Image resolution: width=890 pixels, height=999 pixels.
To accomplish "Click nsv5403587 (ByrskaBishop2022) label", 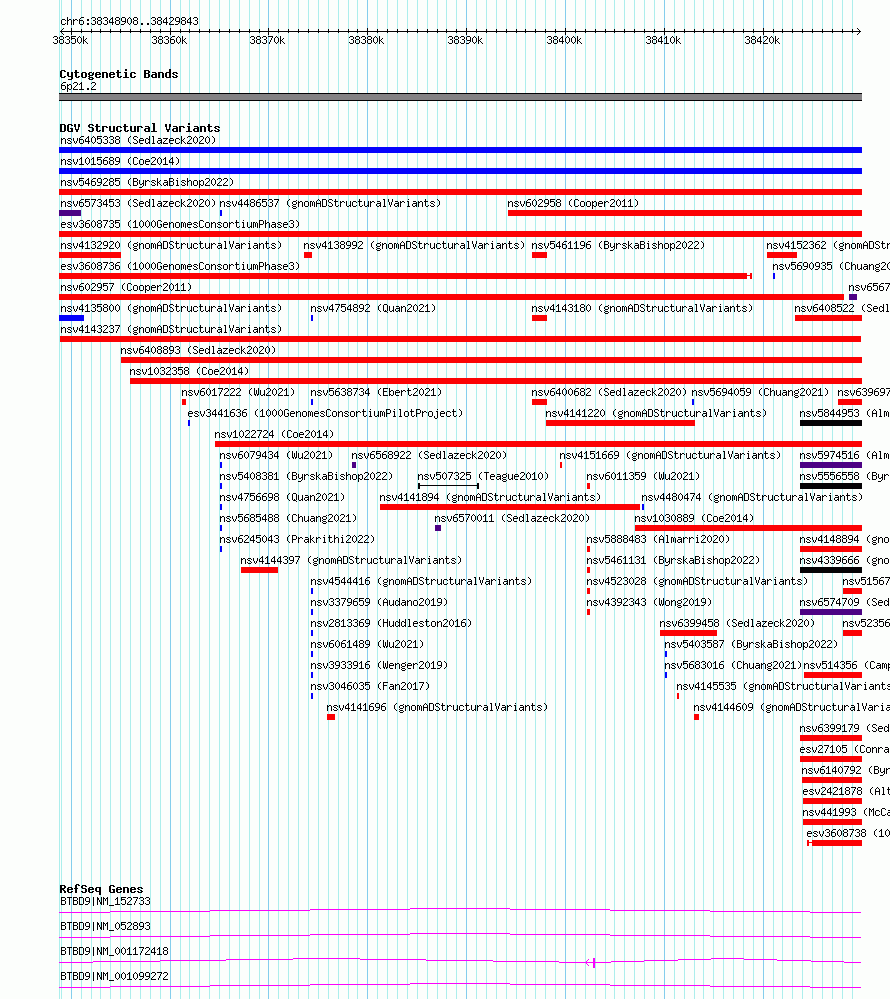I will coord(751,645).
